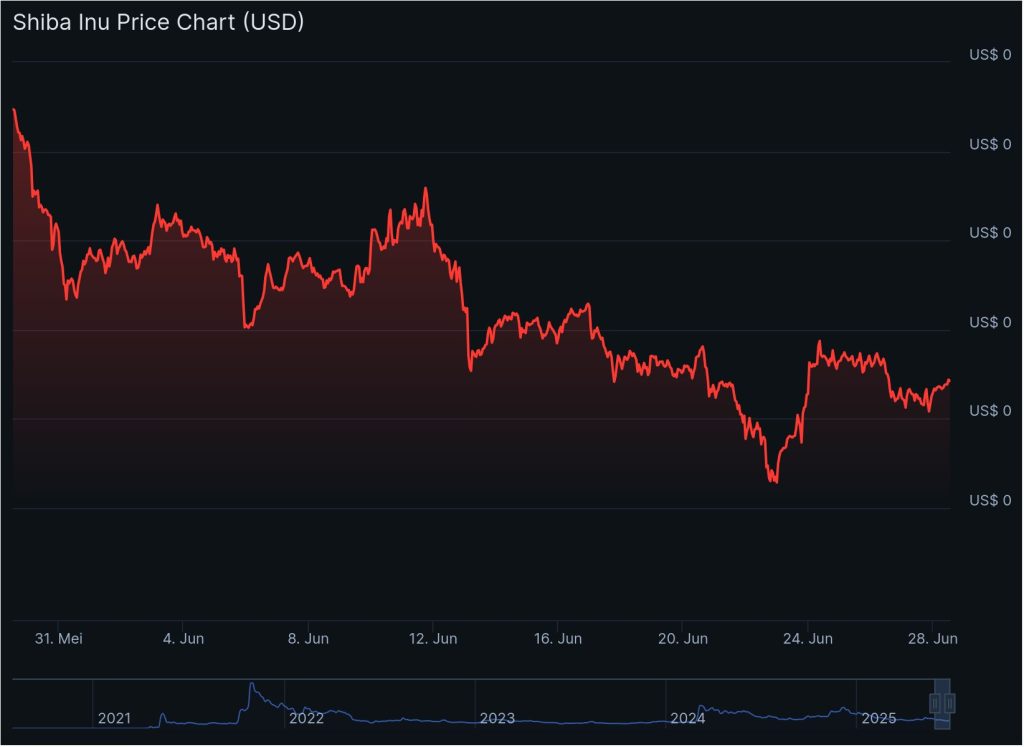The width and height of the screenshot is (1024, 747).
Task: Click the 12. Jun axis label
Action: click(x=433, y=639)
